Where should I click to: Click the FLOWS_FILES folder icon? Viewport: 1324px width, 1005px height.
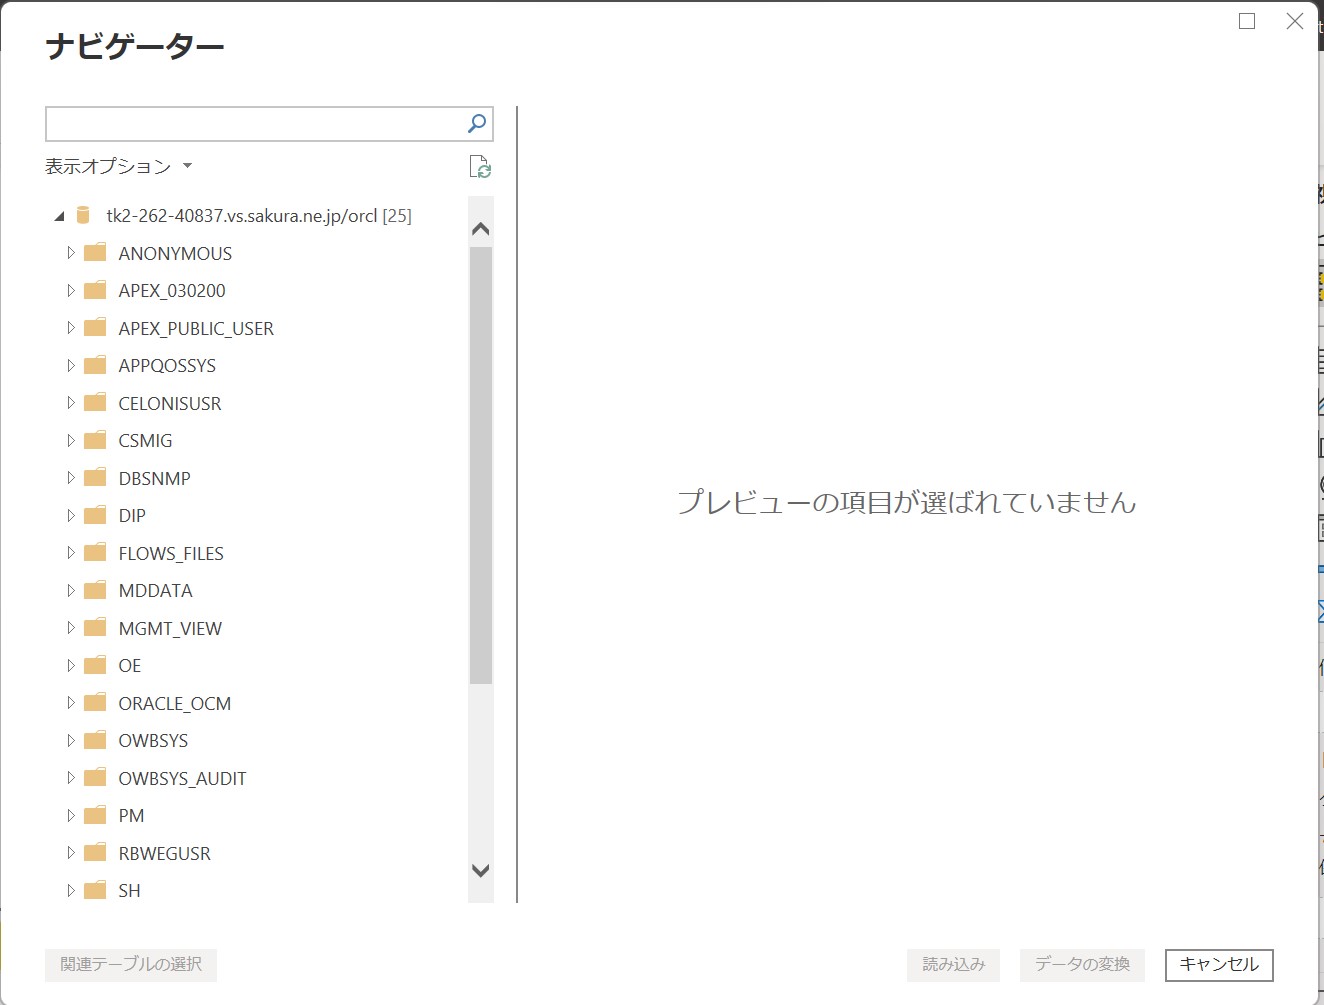95,553
